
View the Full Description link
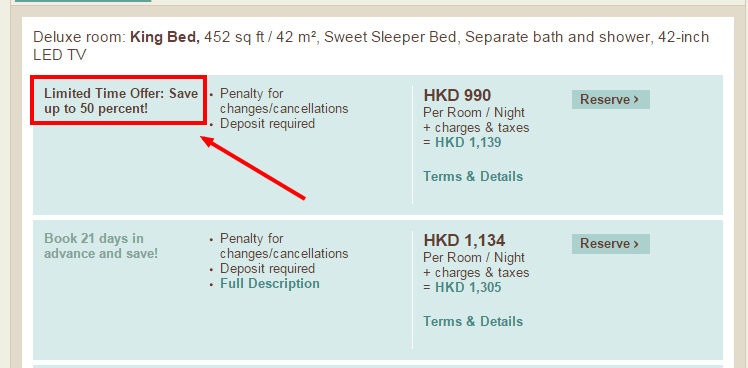pos(270,284)
